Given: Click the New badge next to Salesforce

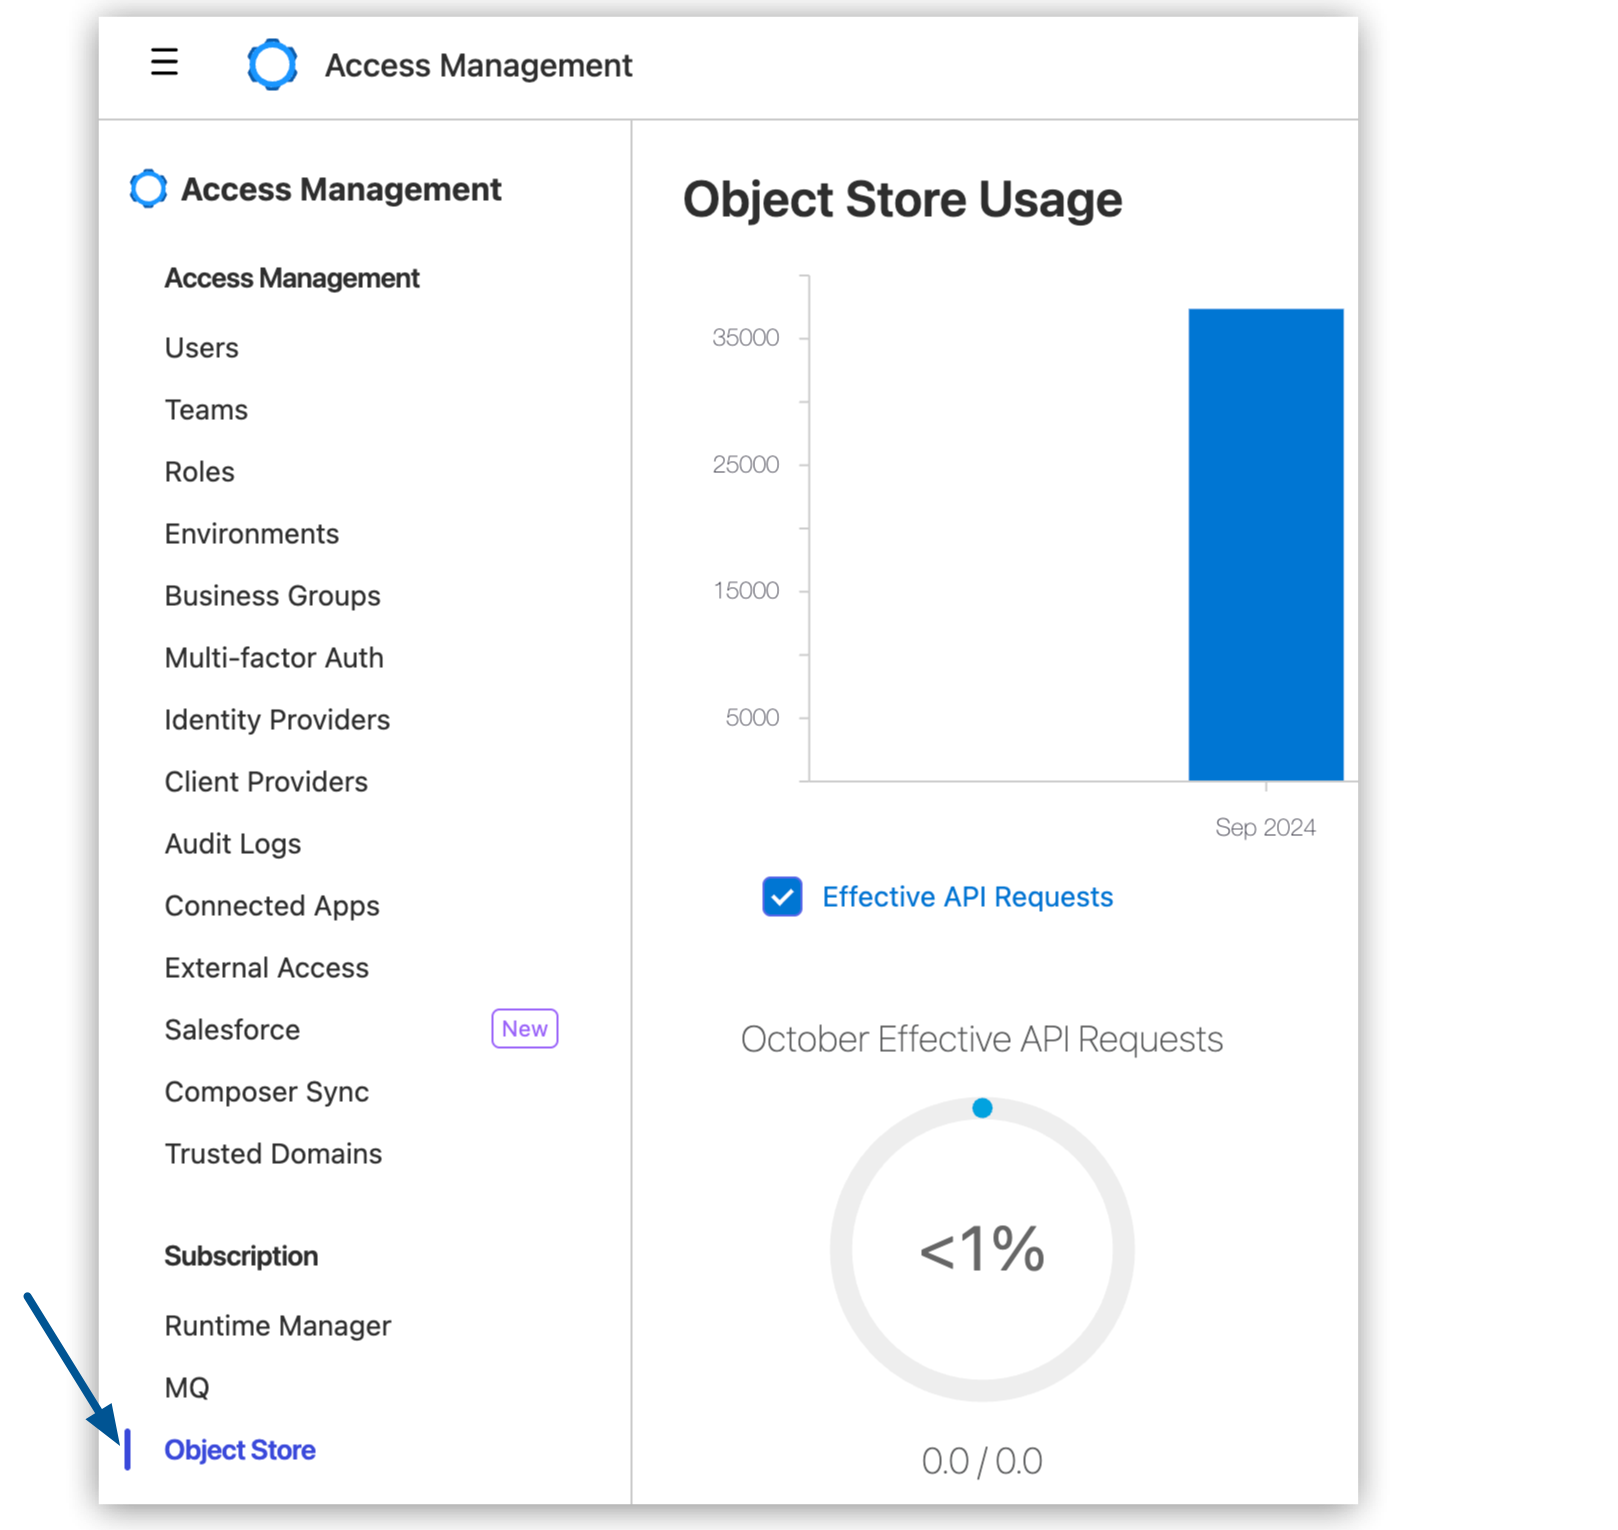Looking at the screenshot, I should (x=524, y=1028).
